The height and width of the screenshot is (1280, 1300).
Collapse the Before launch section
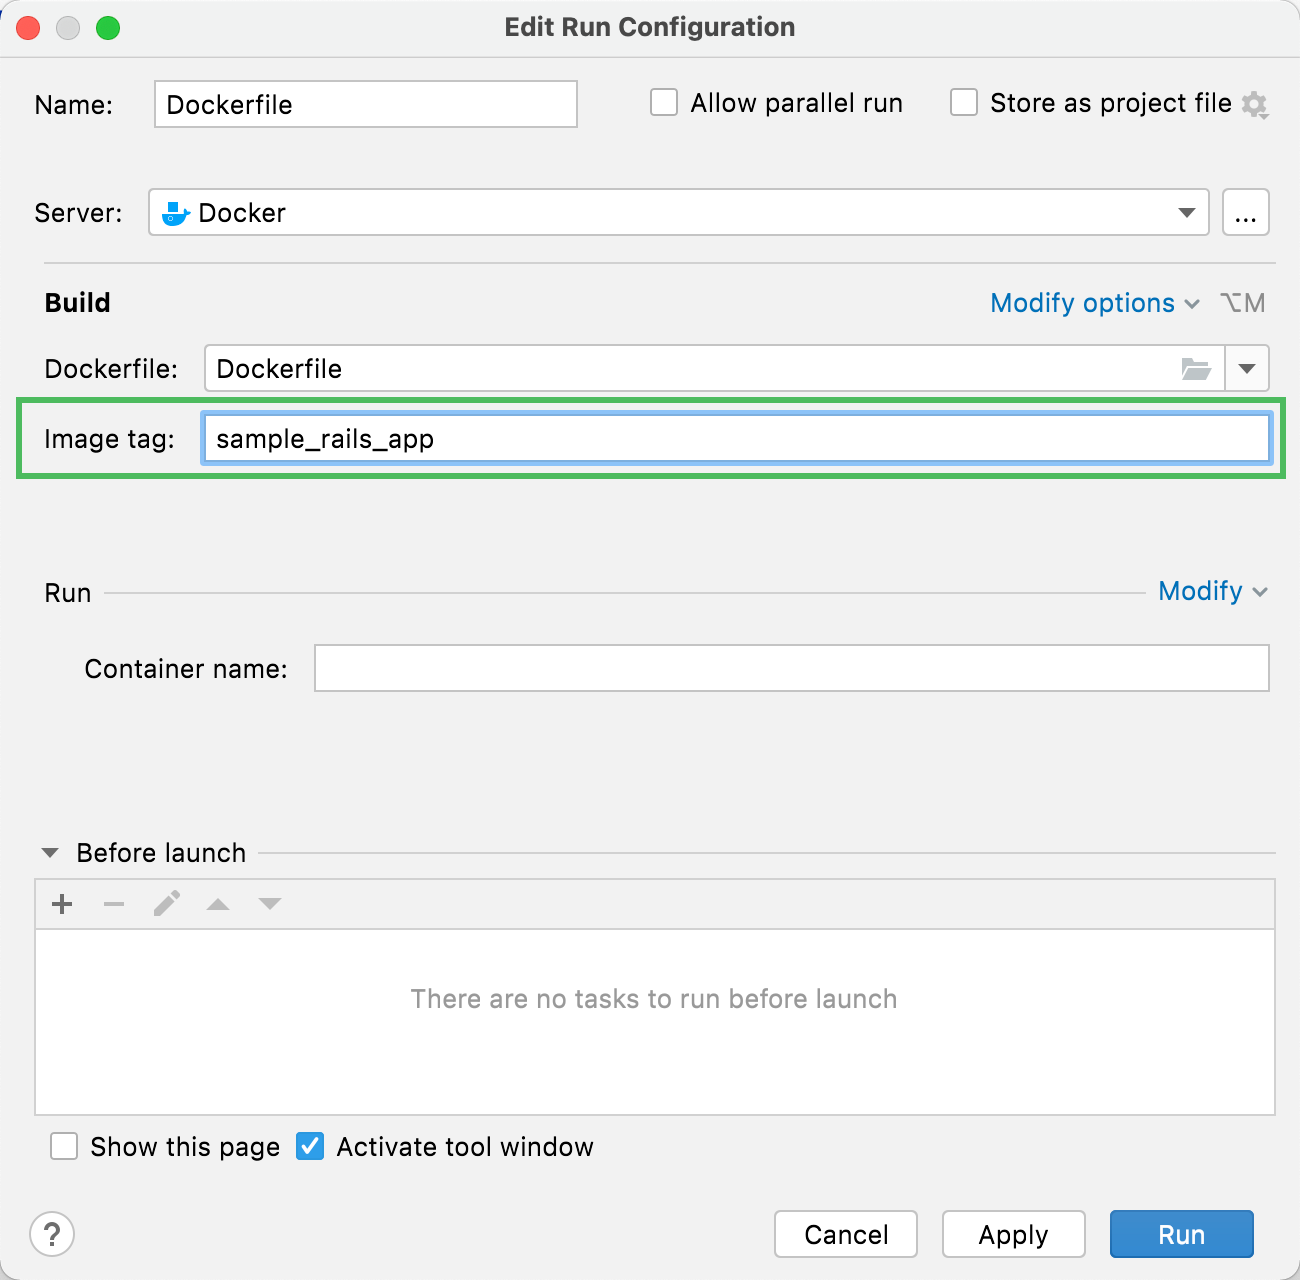point(49,852)
